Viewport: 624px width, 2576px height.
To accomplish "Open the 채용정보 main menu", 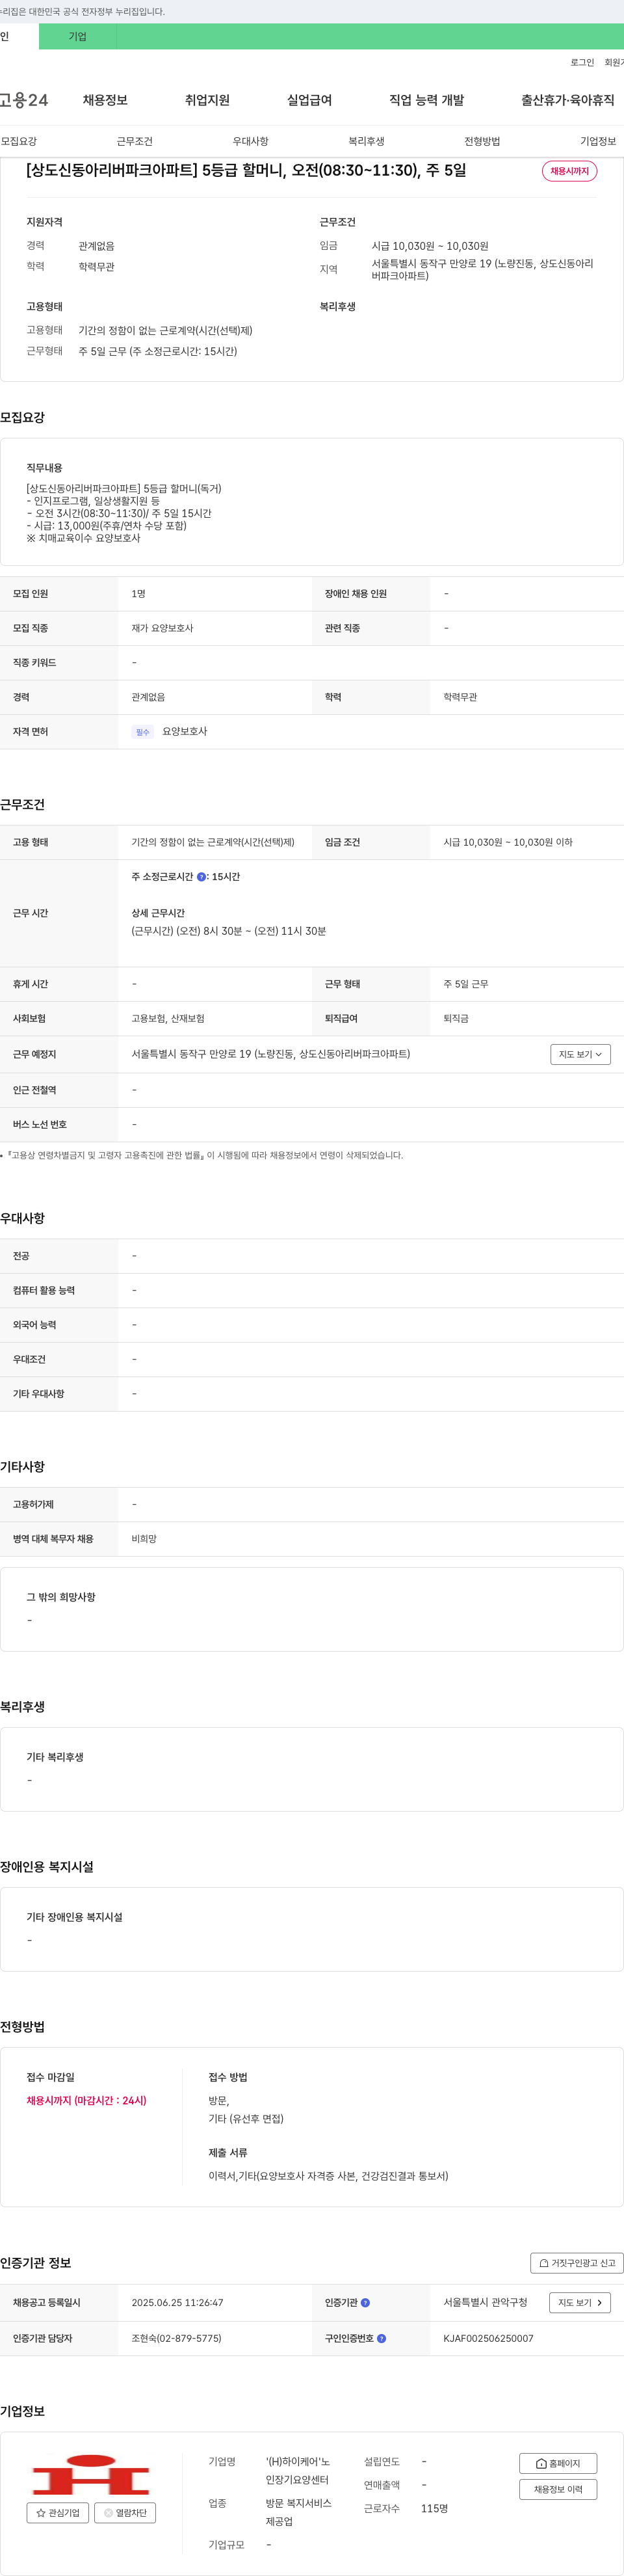I will point(105,100).
